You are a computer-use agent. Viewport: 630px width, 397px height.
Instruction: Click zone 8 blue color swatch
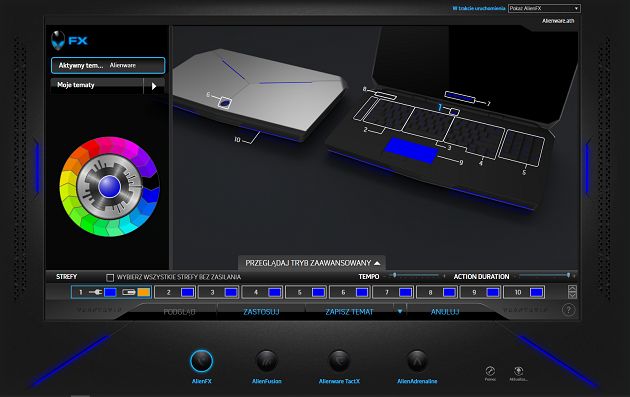coord(449,292)
